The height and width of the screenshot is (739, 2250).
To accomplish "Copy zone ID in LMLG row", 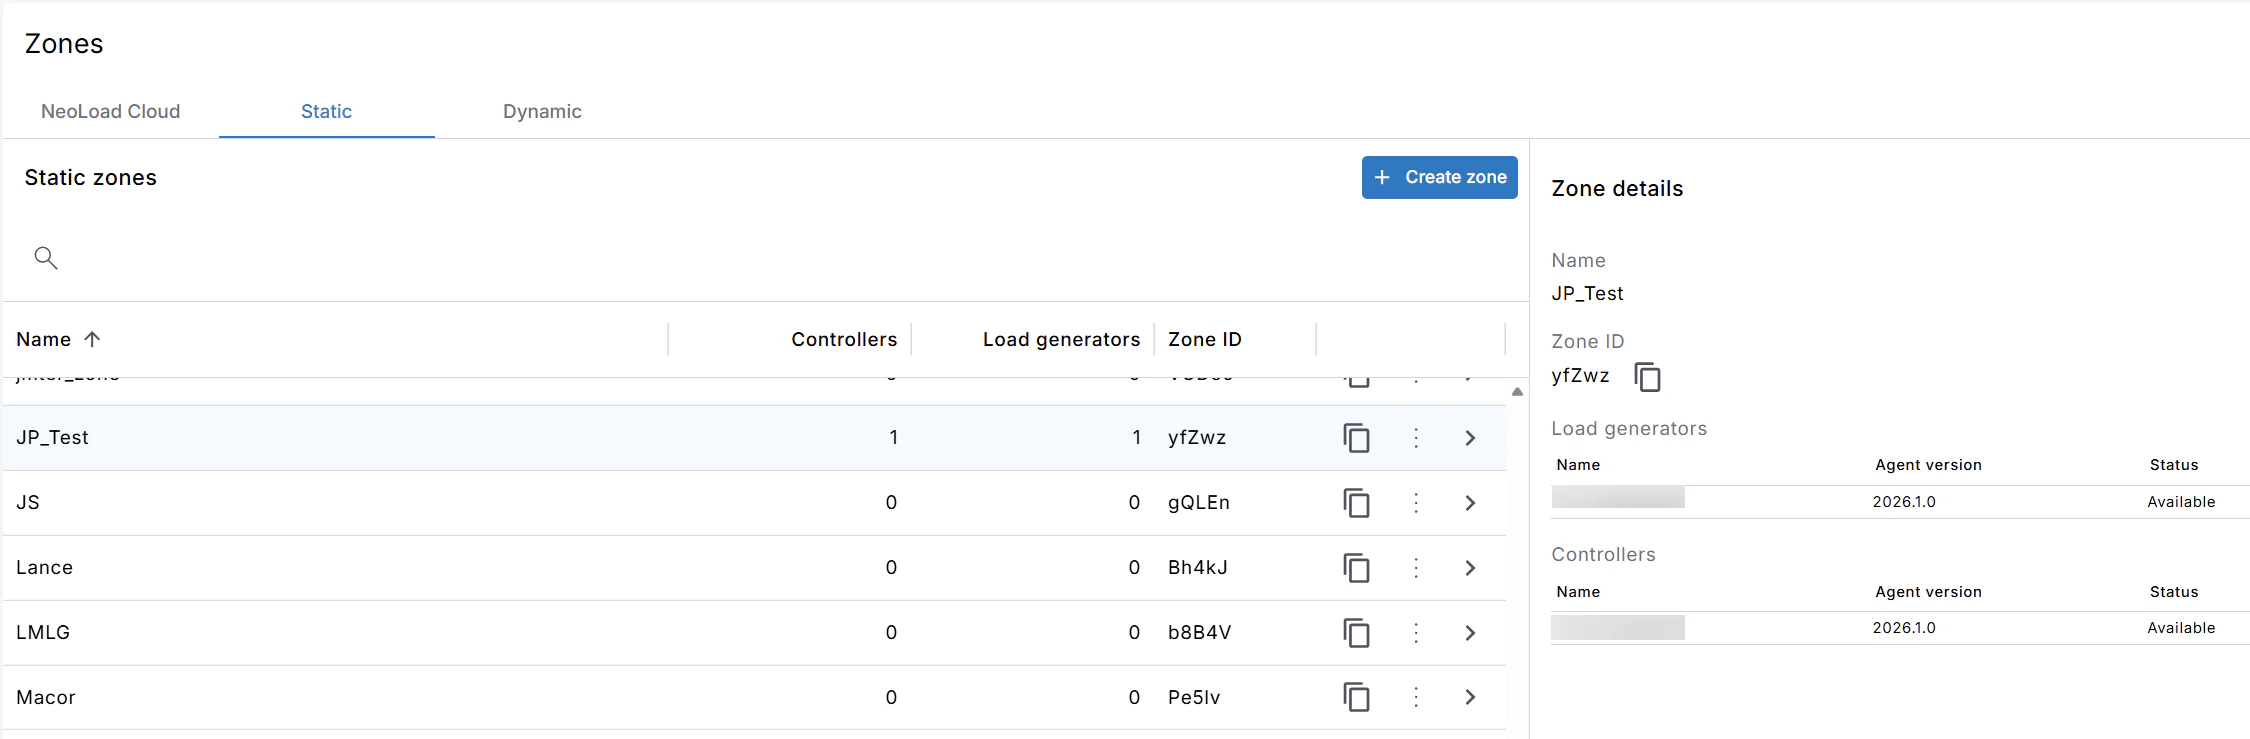I will (x=1356, y=633).
